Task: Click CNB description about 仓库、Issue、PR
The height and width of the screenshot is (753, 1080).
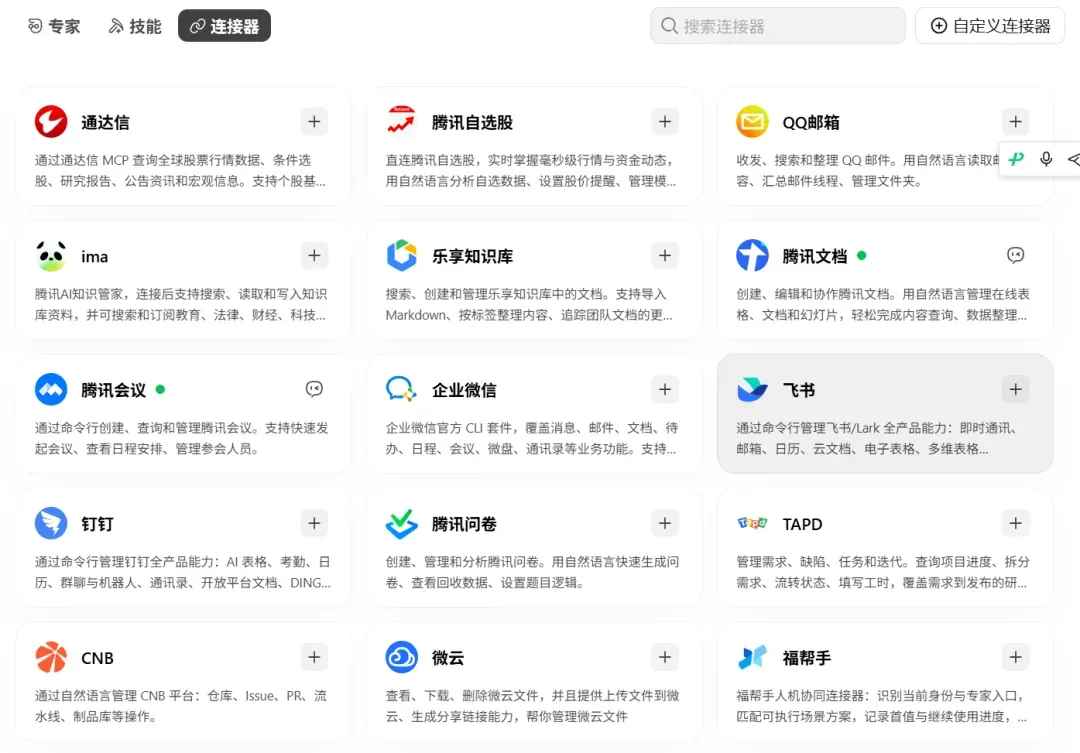Action: point(180,706)
